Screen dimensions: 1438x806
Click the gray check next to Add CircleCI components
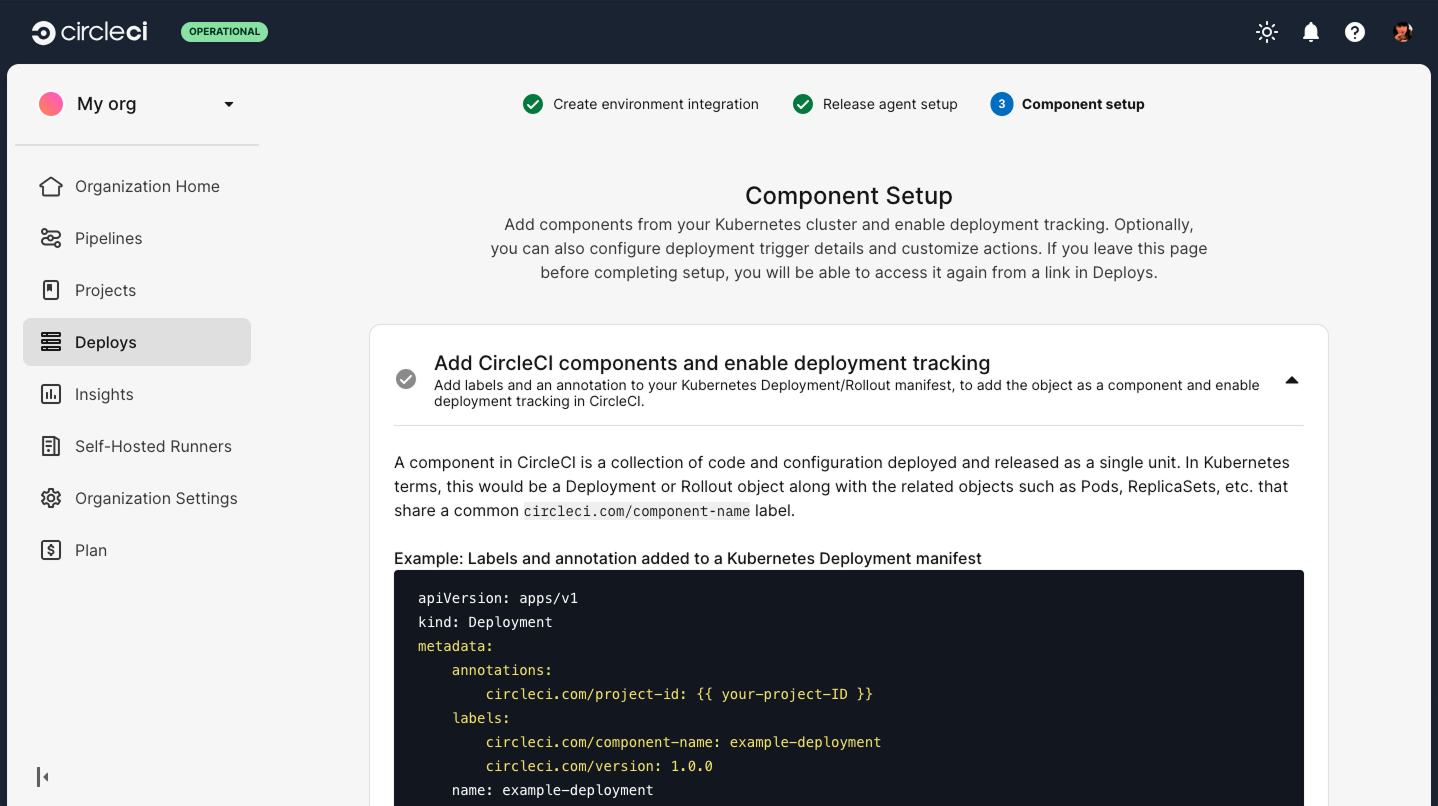click(406, 379)
